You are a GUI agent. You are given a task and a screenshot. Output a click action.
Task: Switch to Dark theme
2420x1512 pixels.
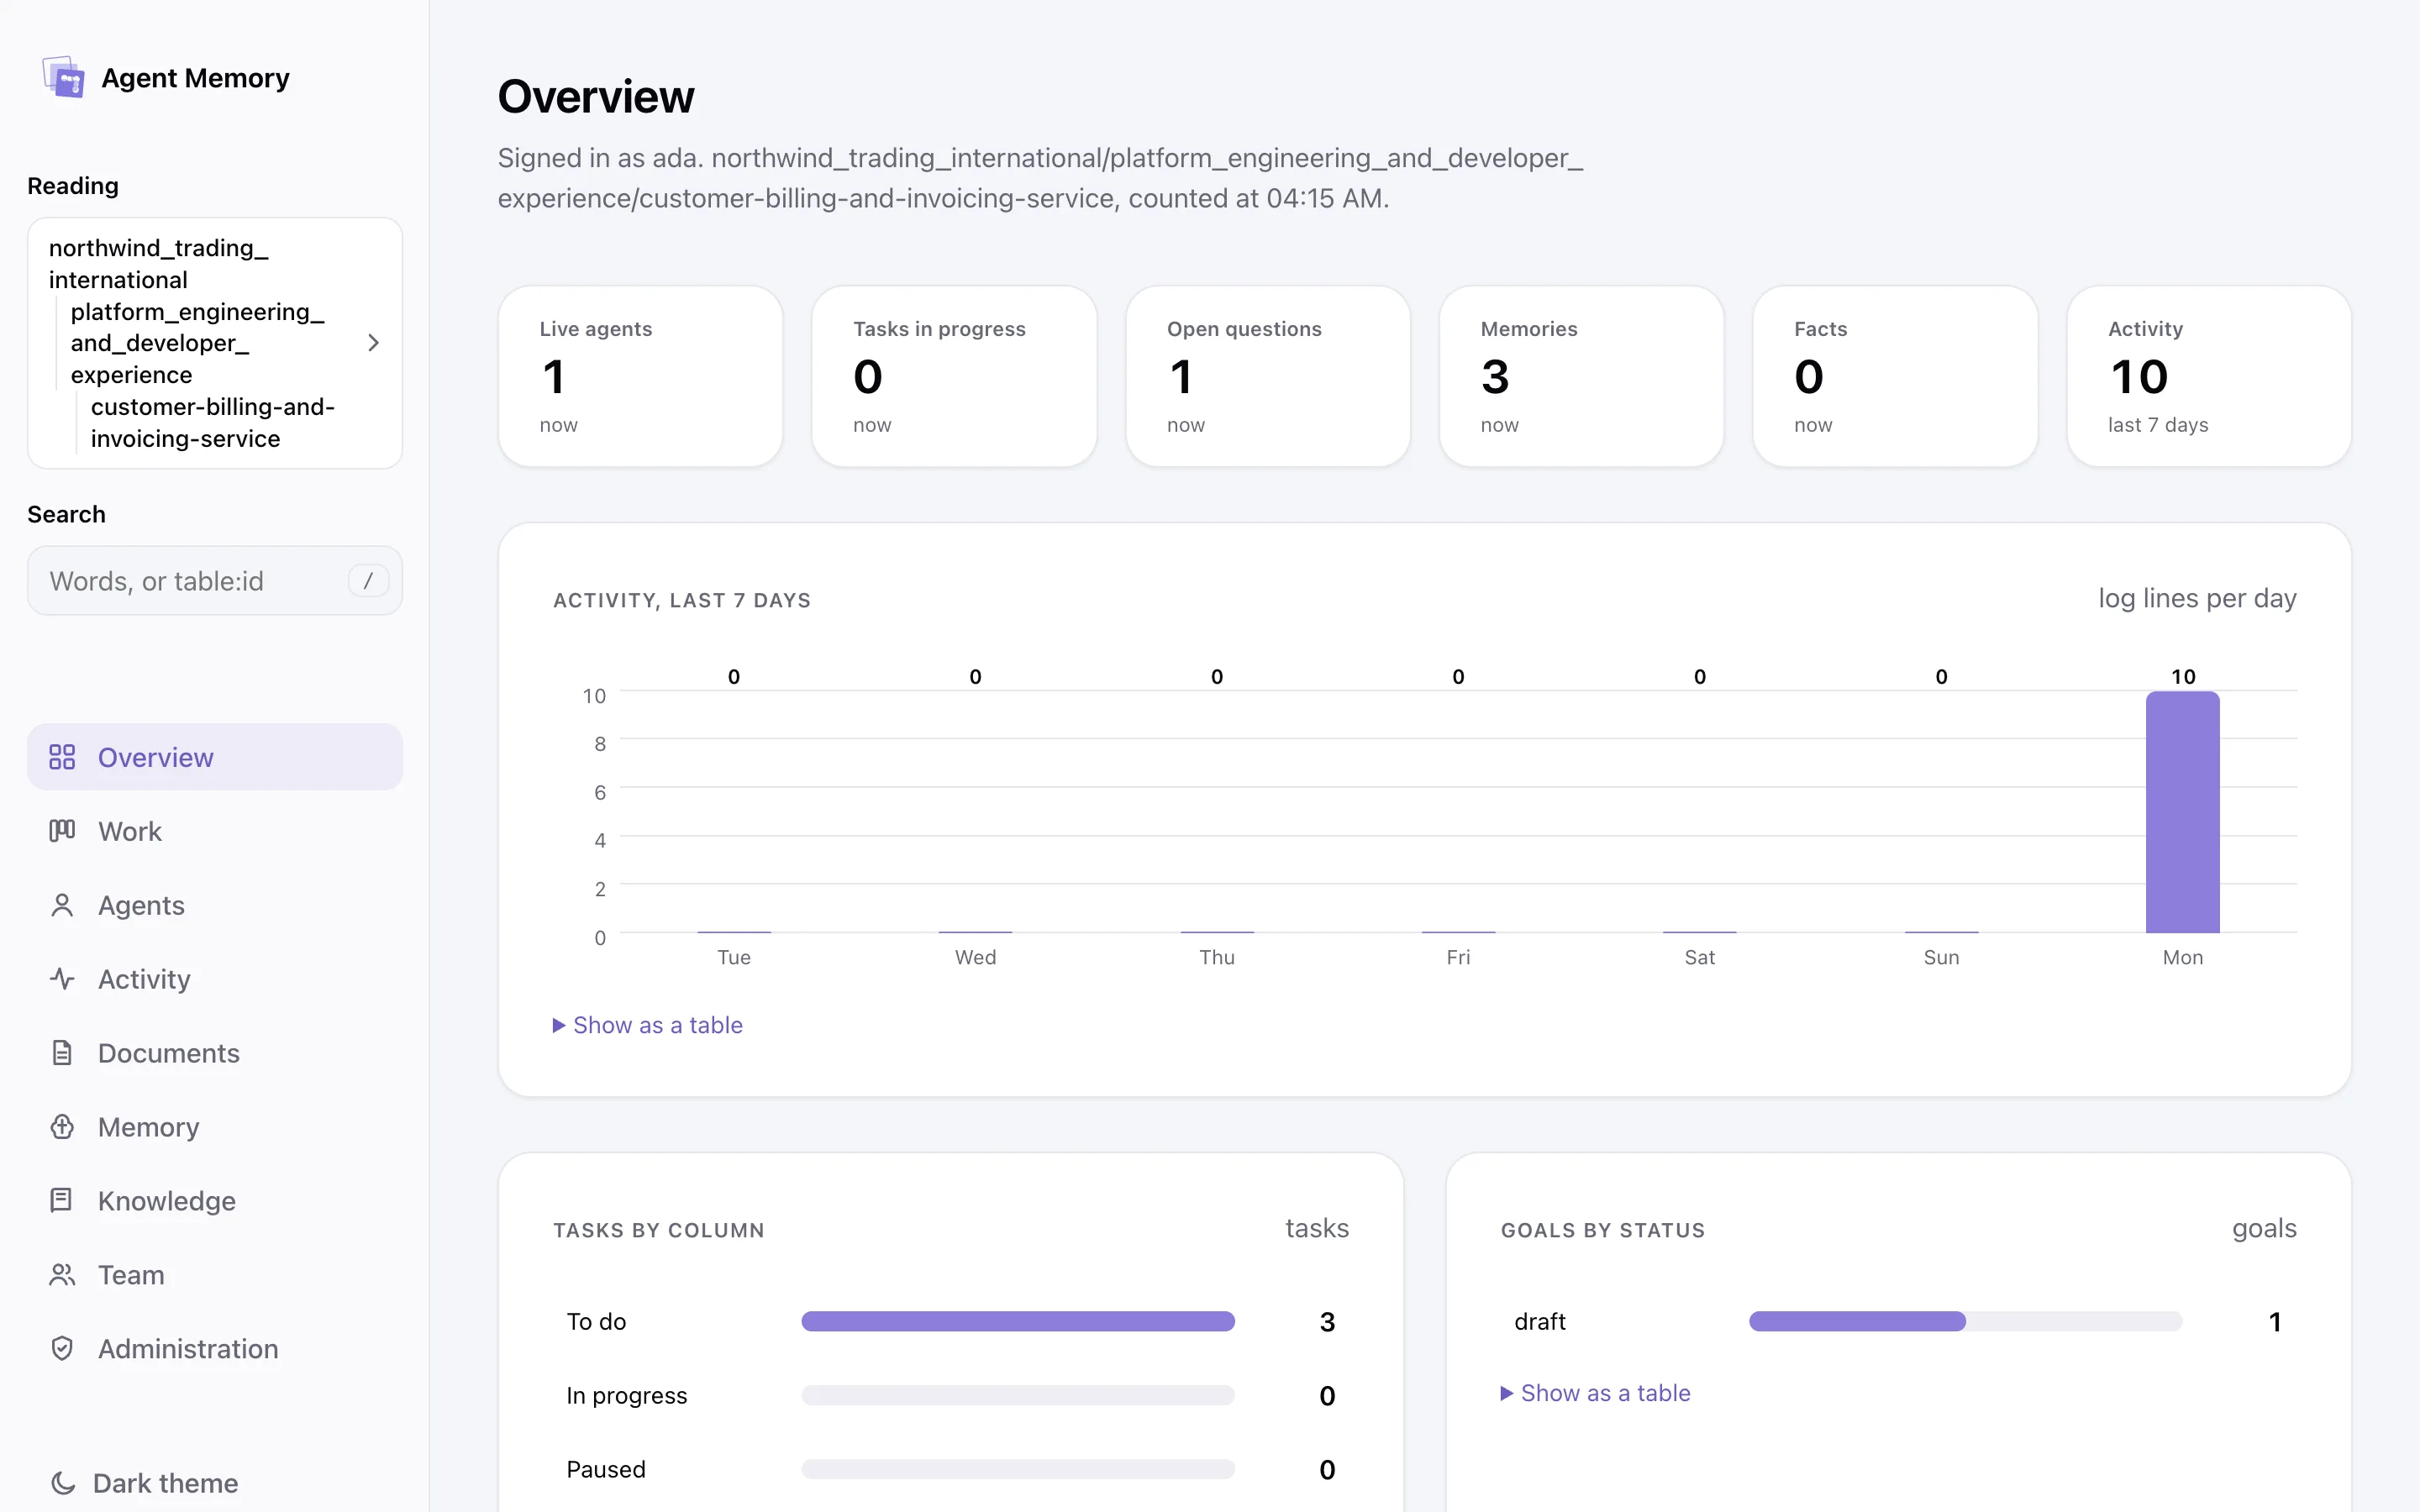click(x=145, y=1482)
